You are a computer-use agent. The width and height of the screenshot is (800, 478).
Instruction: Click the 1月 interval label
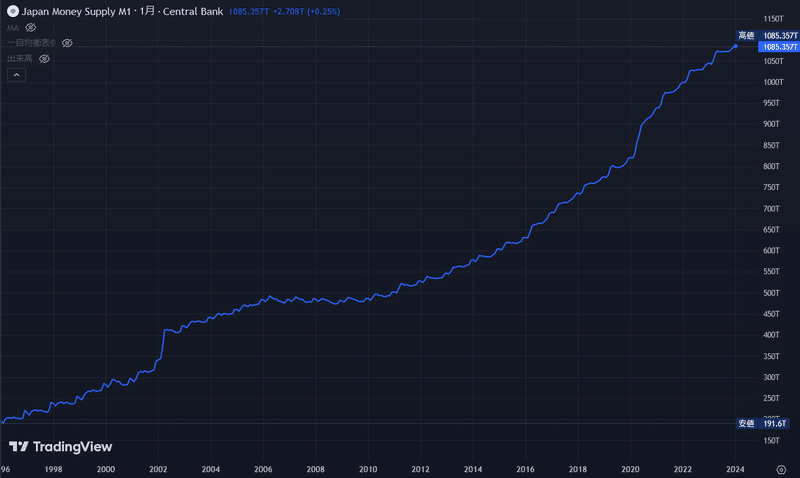tap(147, 11)
